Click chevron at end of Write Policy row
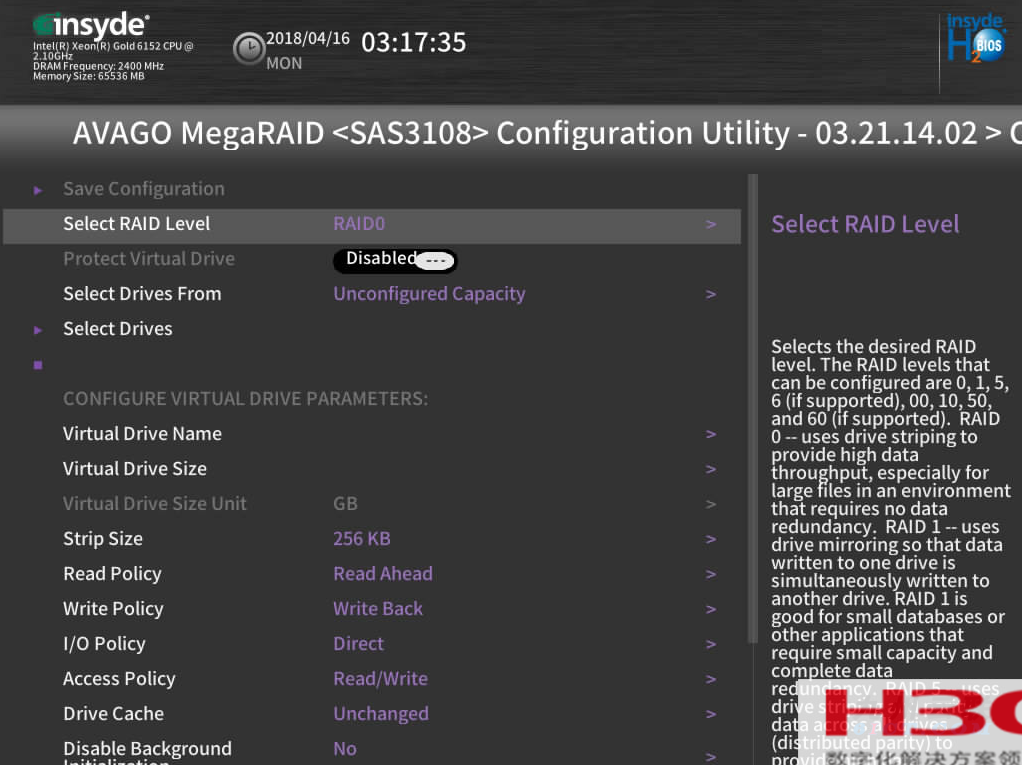 coord(711,609)
